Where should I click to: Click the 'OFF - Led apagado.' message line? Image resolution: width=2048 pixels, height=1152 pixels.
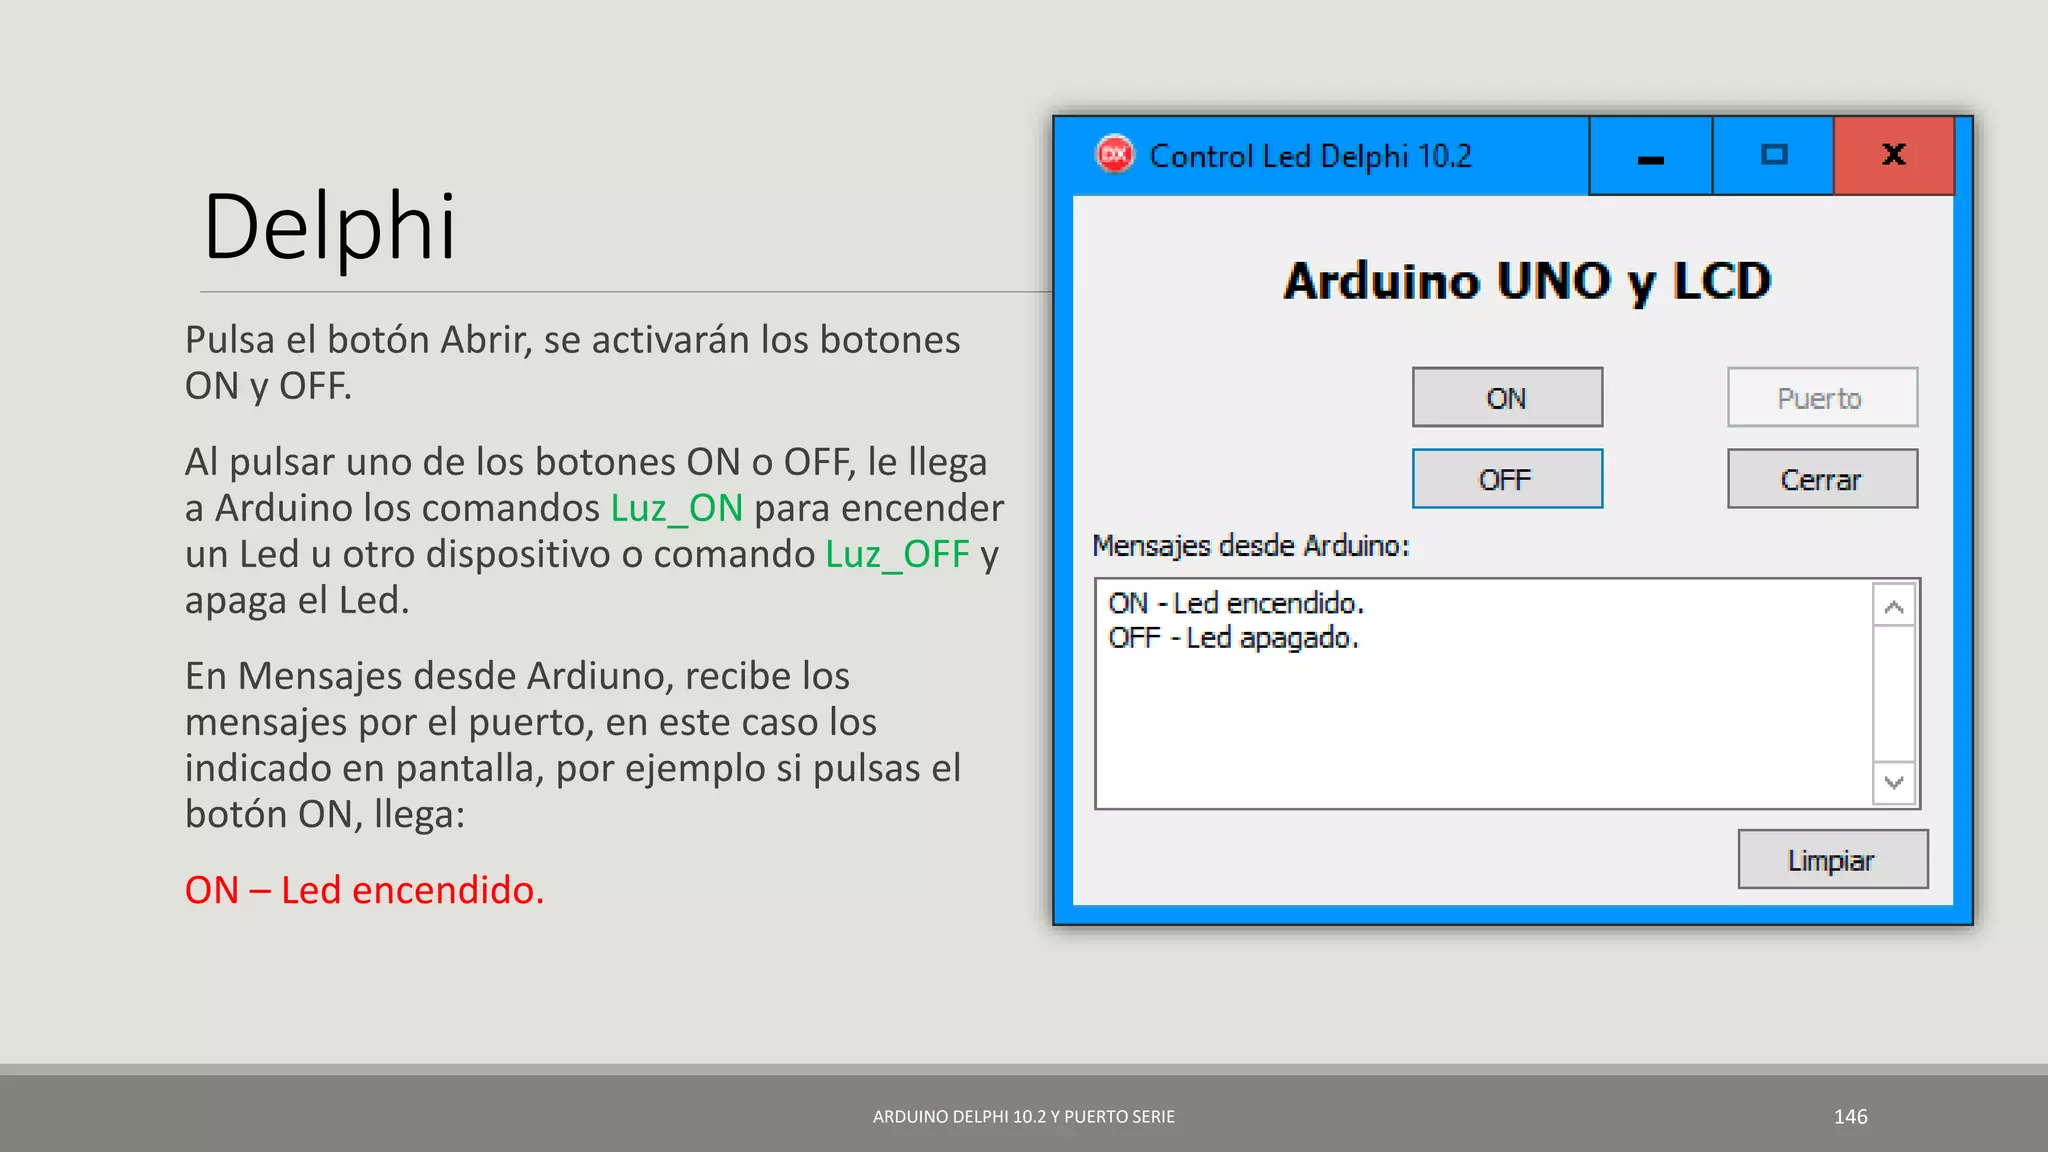[1233, 638]
